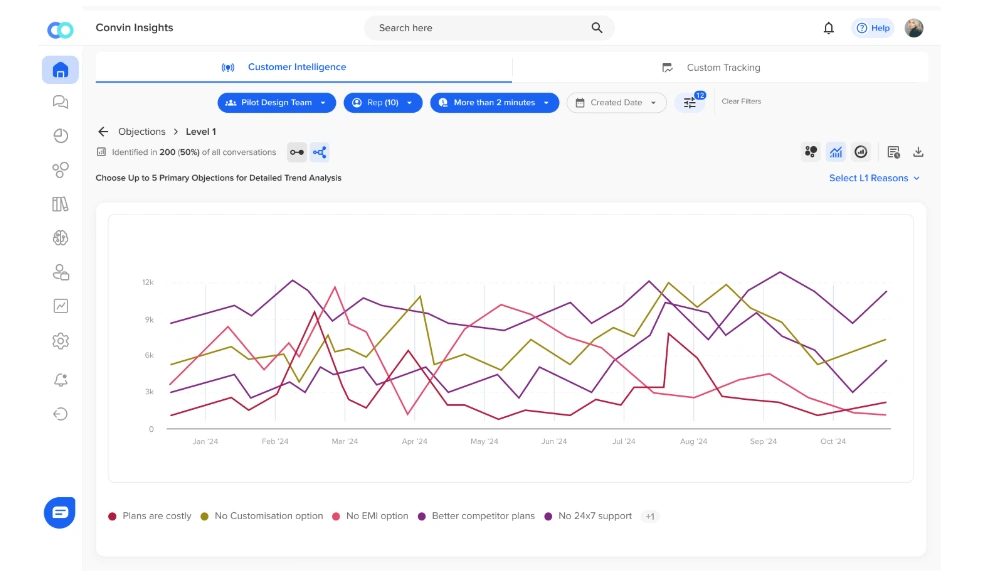Click the Clear Filters link

point(740,100)
